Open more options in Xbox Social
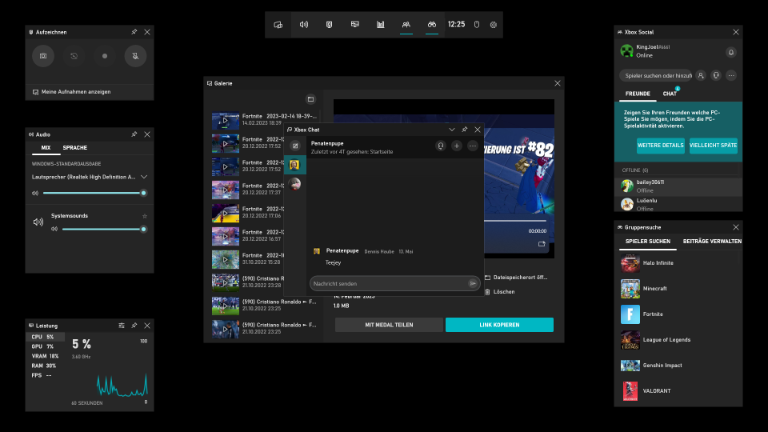768x432 pixels. pyautogui.click(x=731, y=75)
